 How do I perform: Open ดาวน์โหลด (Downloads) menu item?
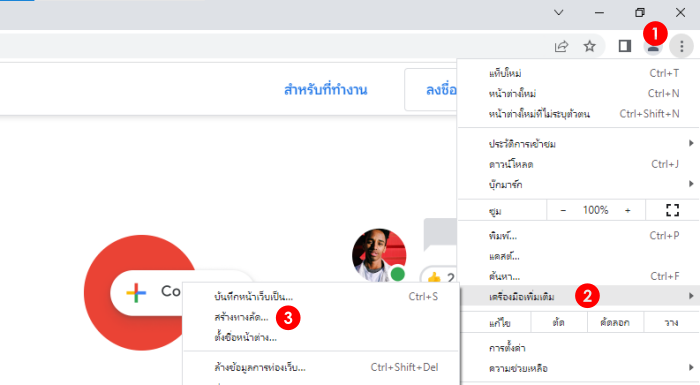tap(579, 164)
